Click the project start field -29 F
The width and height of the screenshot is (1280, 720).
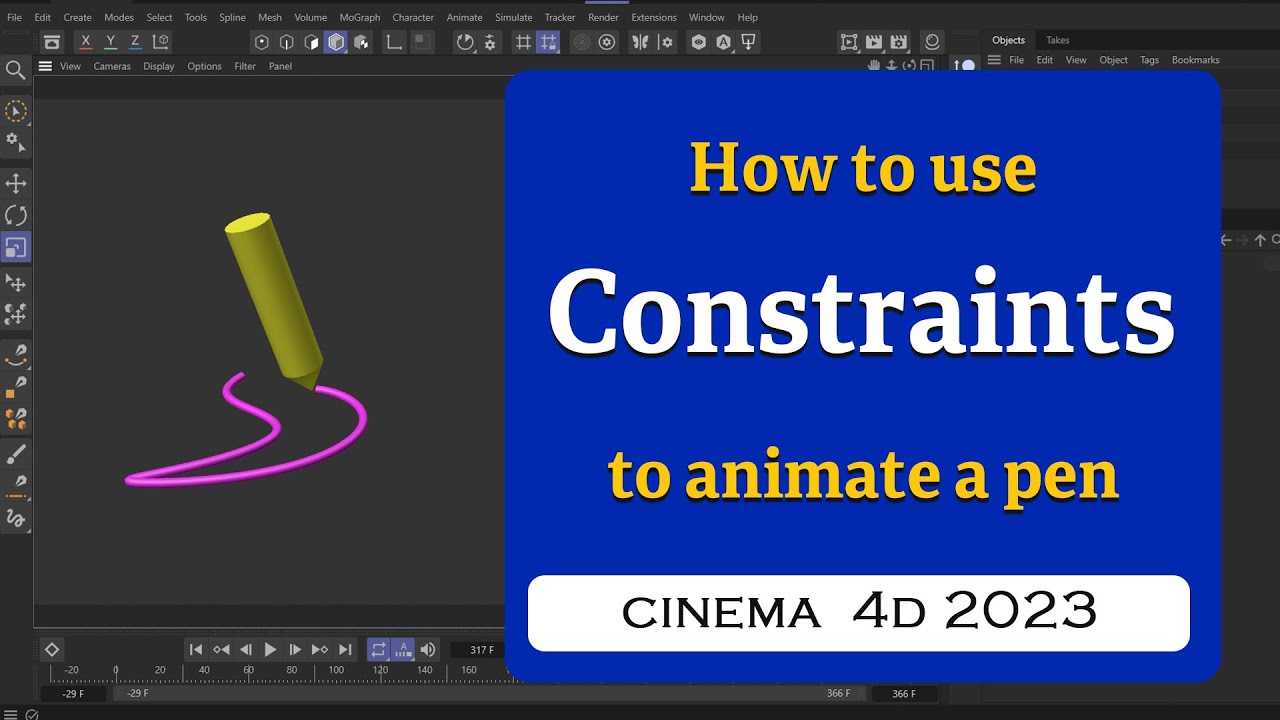[72, 693]
